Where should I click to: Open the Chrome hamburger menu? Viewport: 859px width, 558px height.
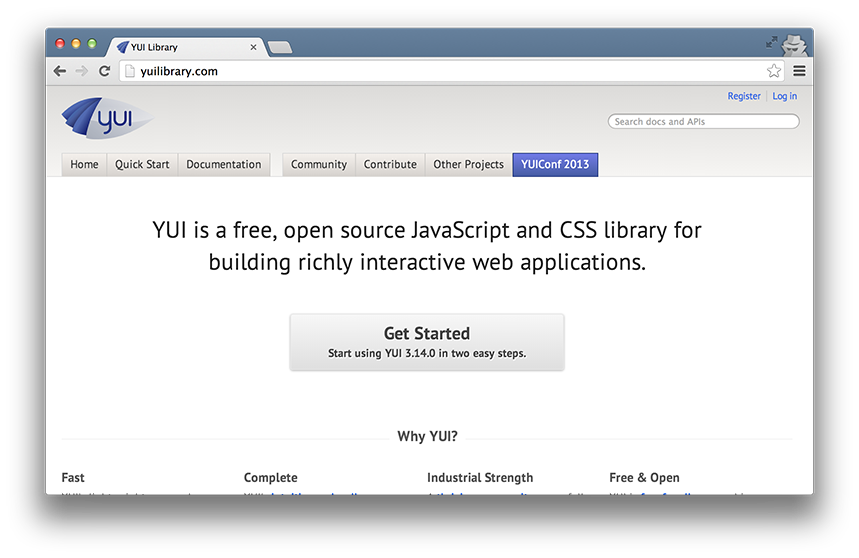(x=799, y=71)
